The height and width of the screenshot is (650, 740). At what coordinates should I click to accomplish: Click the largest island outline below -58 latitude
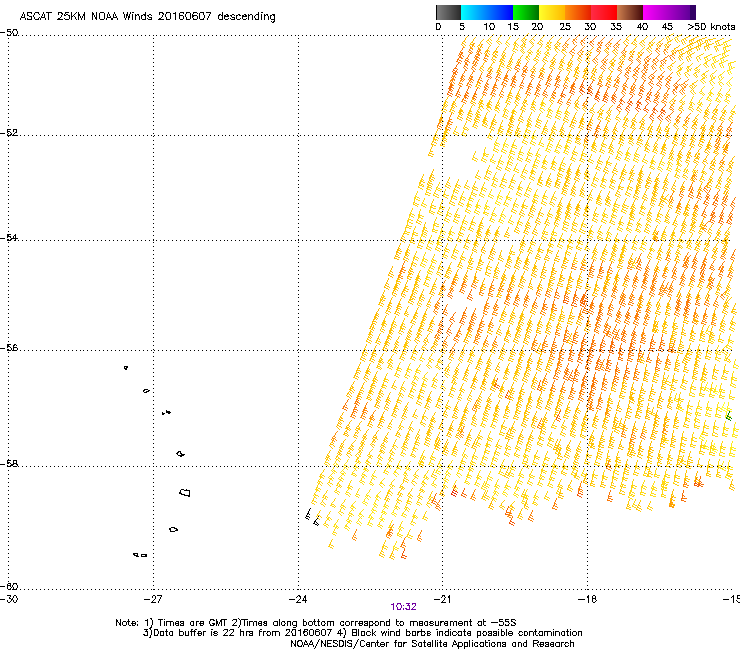tap(185, 493)
